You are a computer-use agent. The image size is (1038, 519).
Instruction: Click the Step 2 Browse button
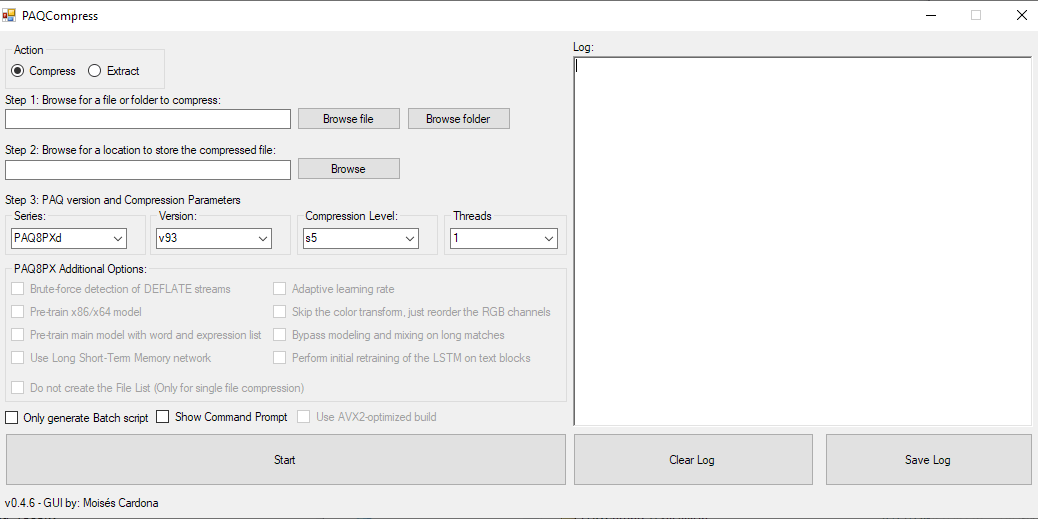(348, 169)
